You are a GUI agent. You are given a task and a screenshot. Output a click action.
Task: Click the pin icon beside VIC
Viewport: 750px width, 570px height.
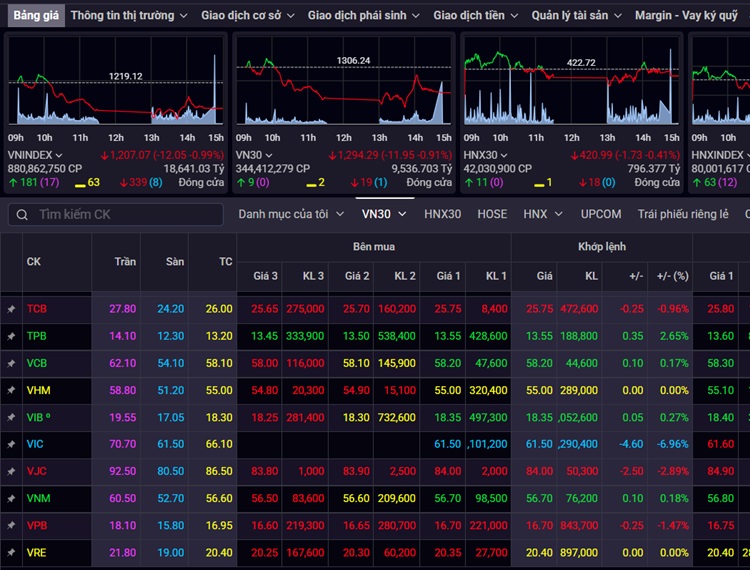pos(11,444)
